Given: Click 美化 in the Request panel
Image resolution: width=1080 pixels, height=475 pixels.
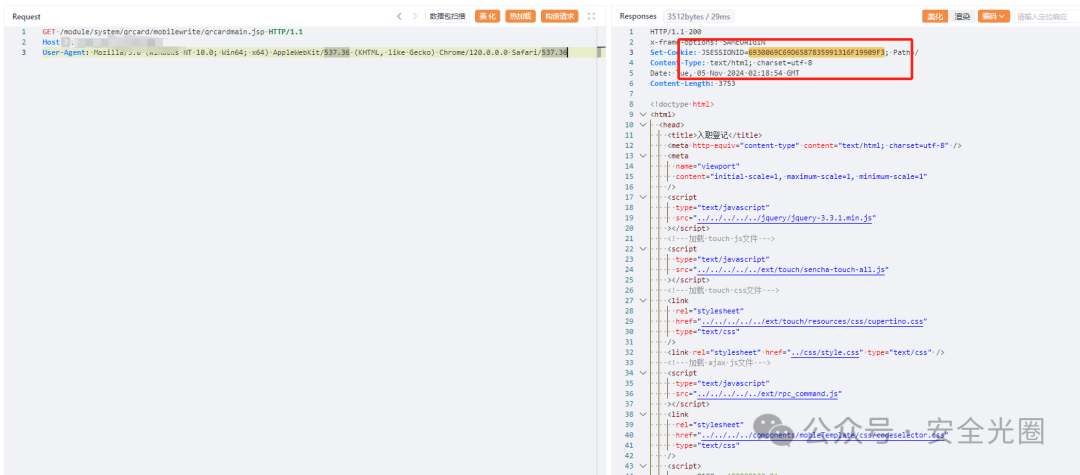Looking at the screenshot, I should click(487, 16).
